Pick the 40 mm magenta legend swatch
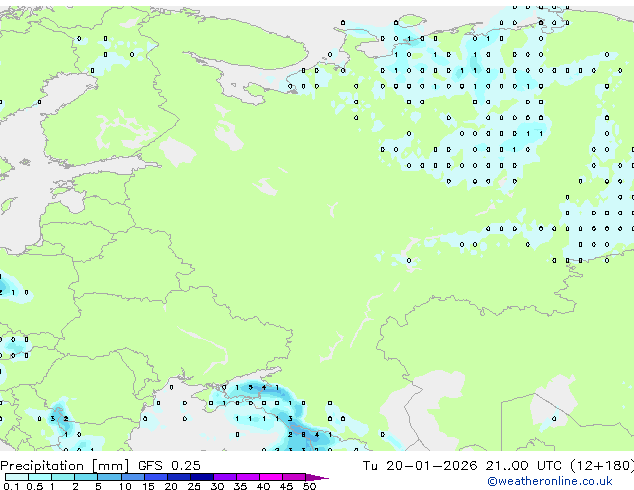This screenshot has width=634, height=490. coord(271,477)
